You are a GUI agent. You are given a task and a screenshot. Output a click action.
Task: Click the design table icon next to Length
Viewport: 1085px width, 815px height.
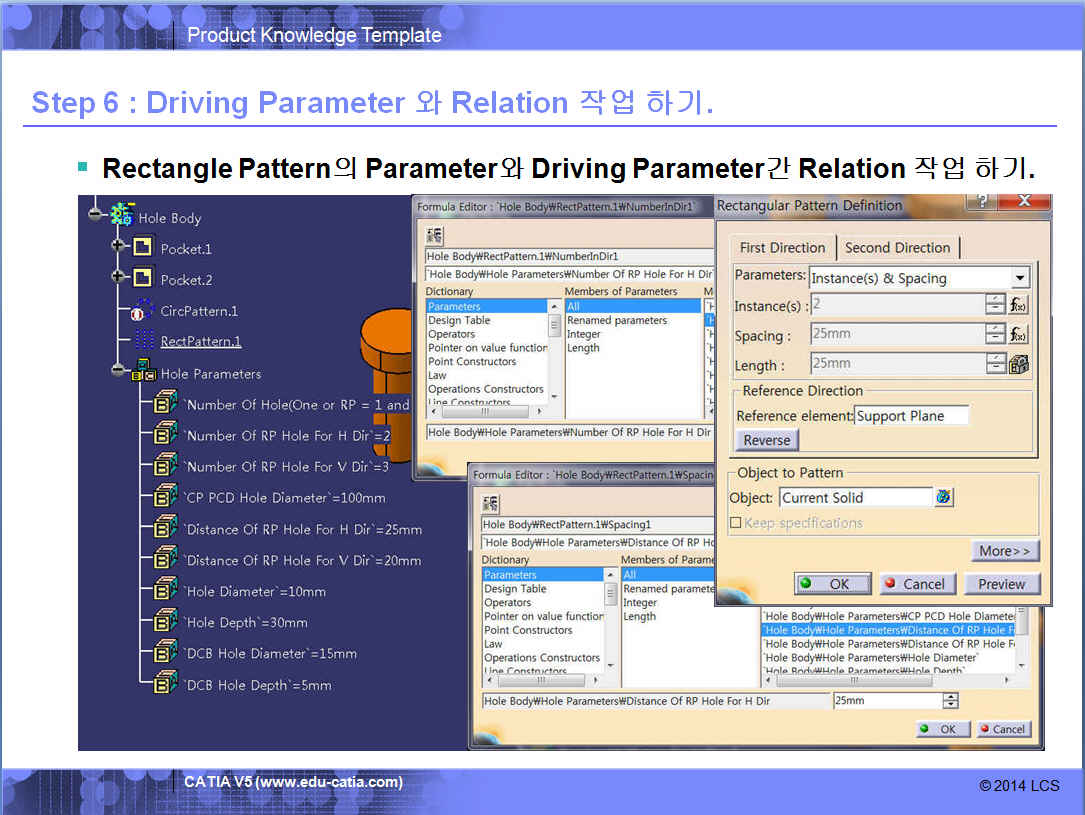click(1019, 364)
